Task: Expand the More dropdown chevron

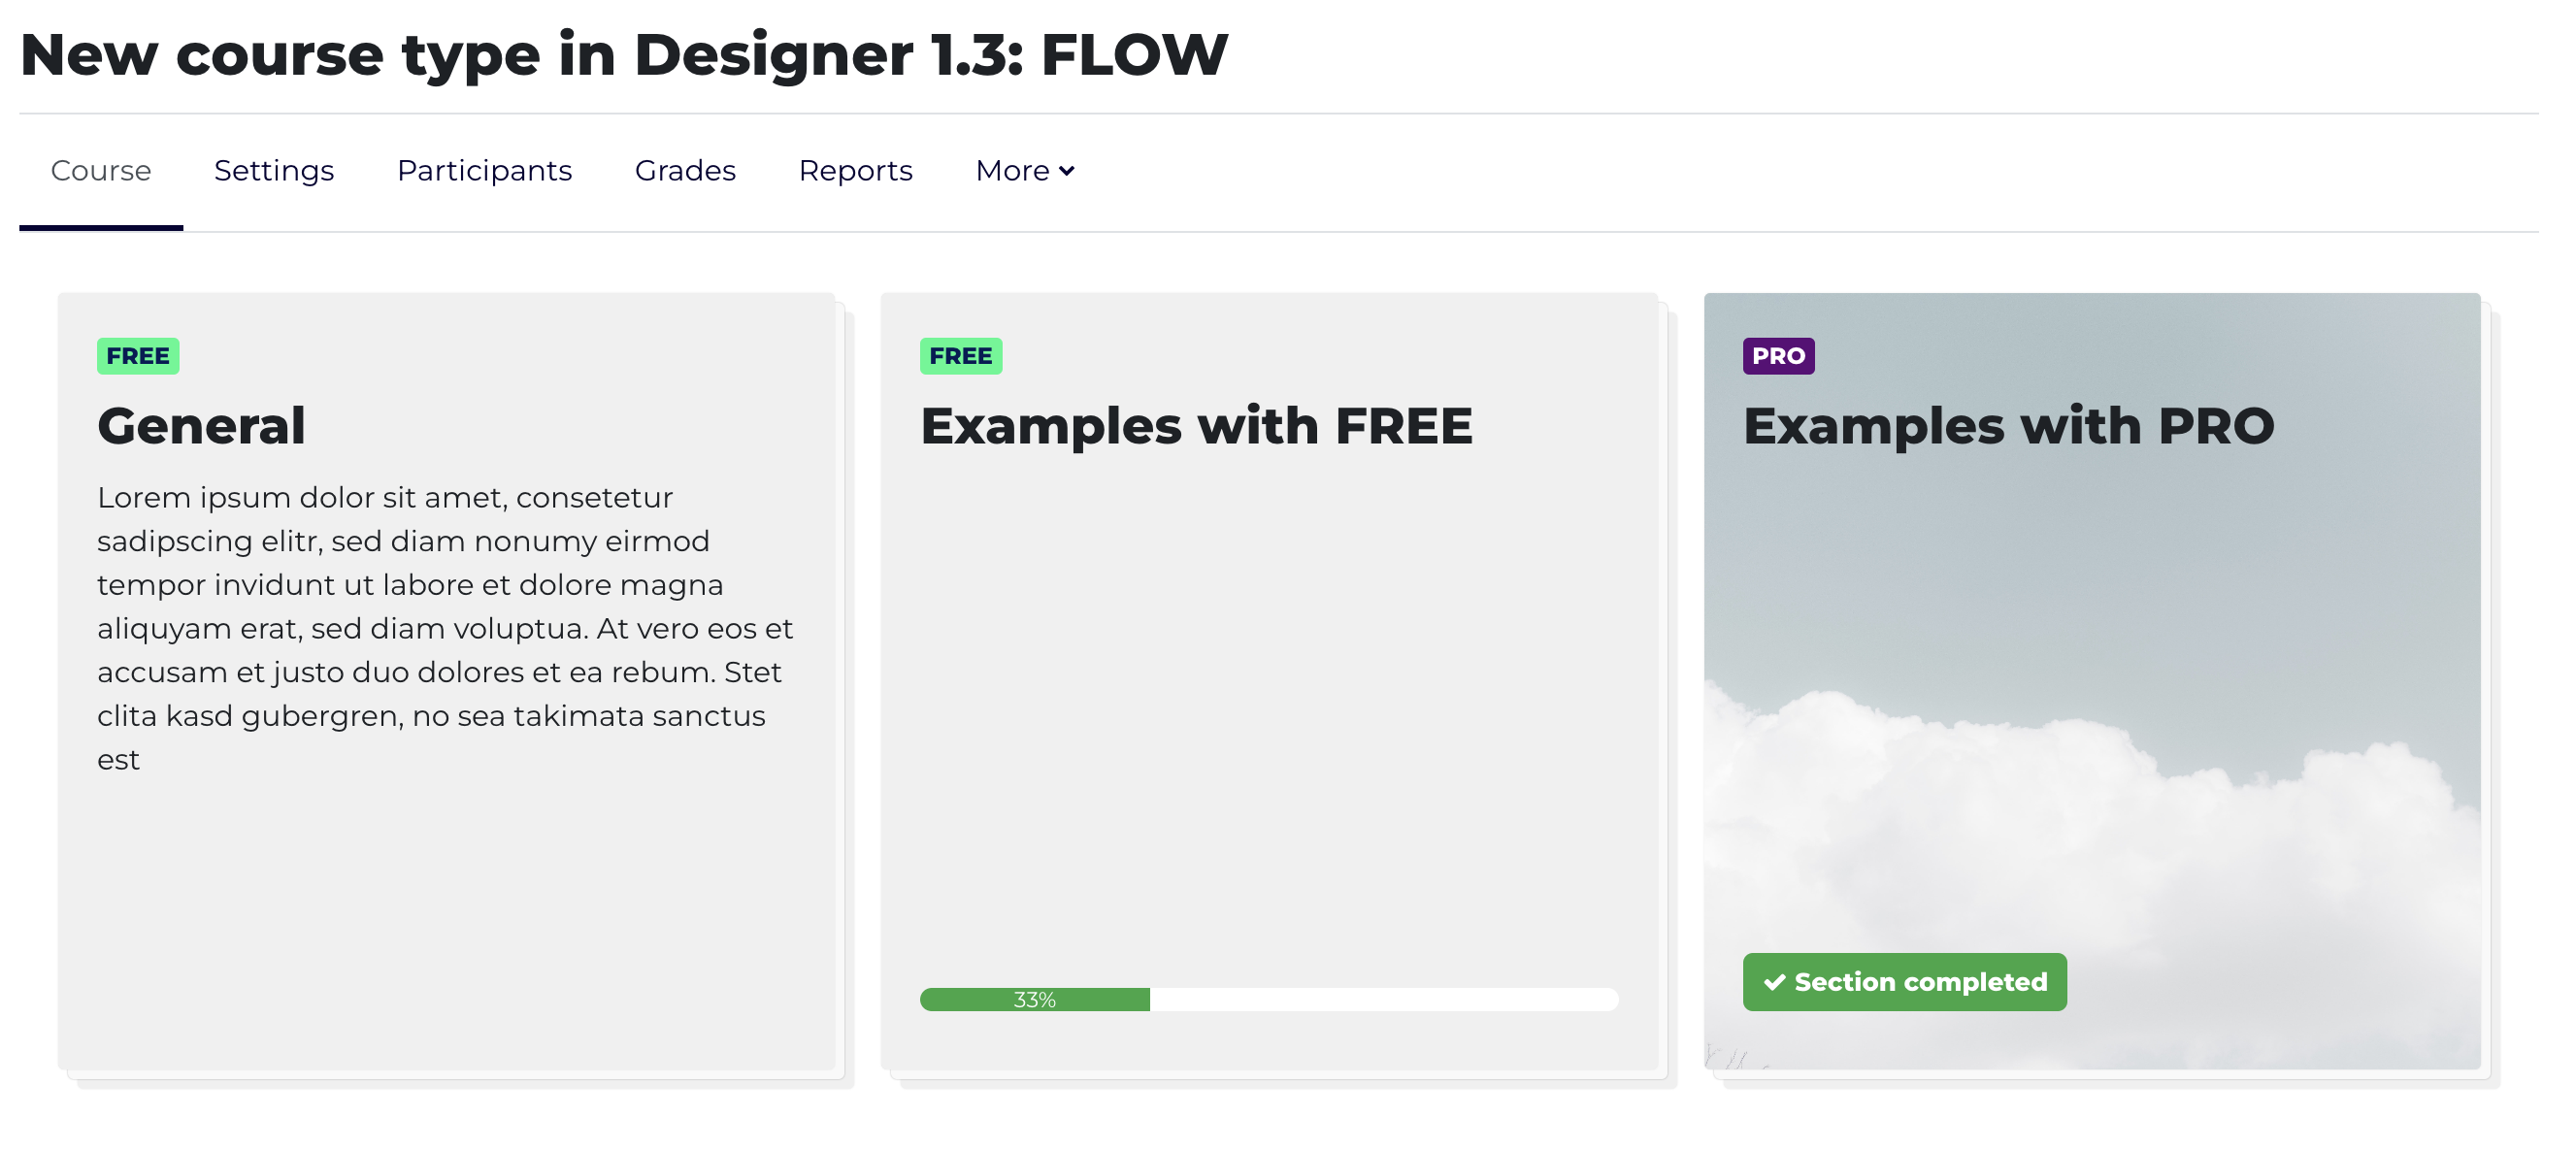Action: click(x=1067, y=171)
